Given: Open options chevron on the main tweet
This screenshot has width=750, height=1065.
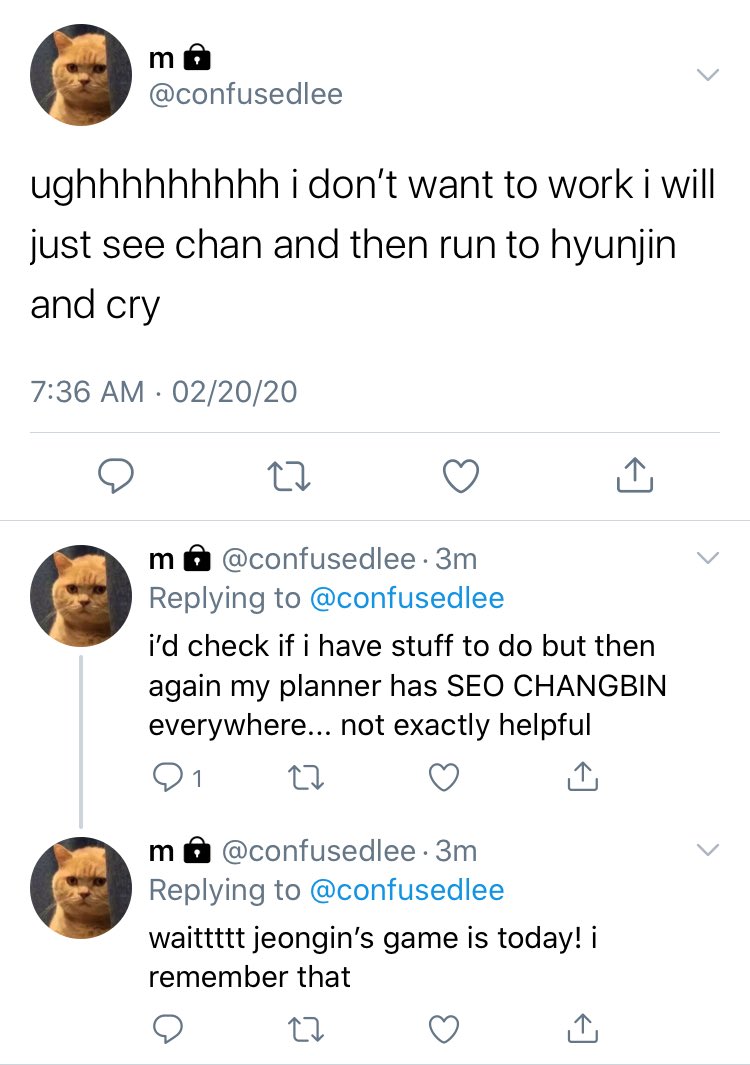Looking at the screenshot, I should click(x=707, y=75).
